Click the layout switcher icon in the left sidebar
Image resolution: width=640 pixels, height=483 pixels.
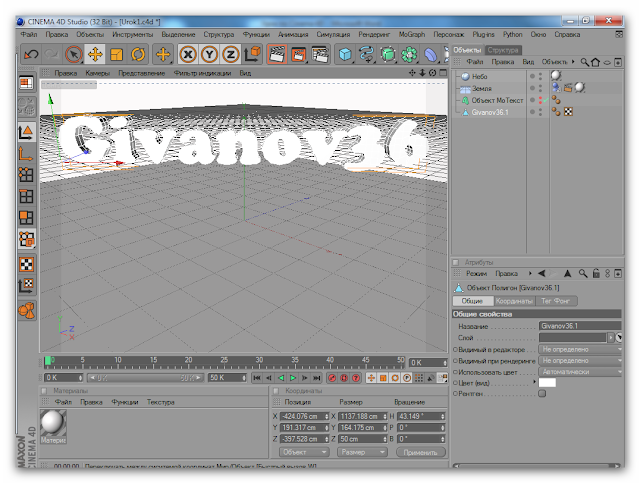[x=27, y=83]
